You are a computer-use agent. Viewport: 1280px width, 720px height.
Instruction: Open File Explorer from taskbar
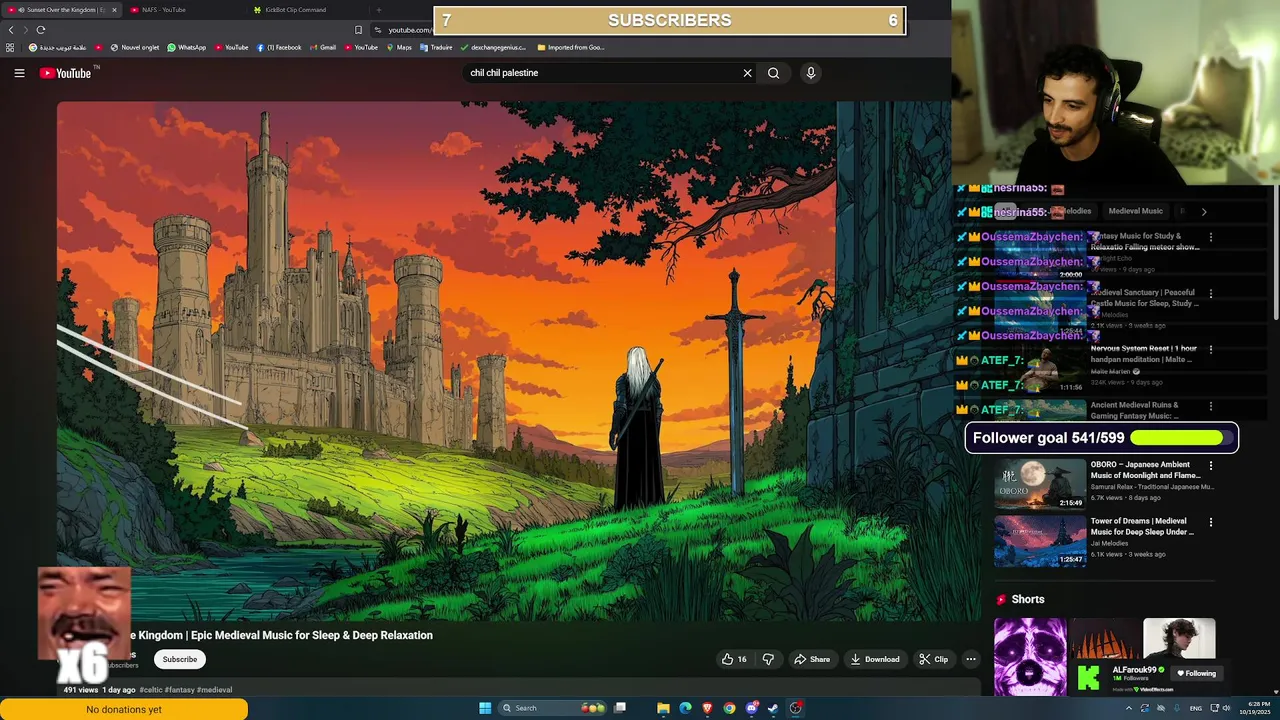663,708
